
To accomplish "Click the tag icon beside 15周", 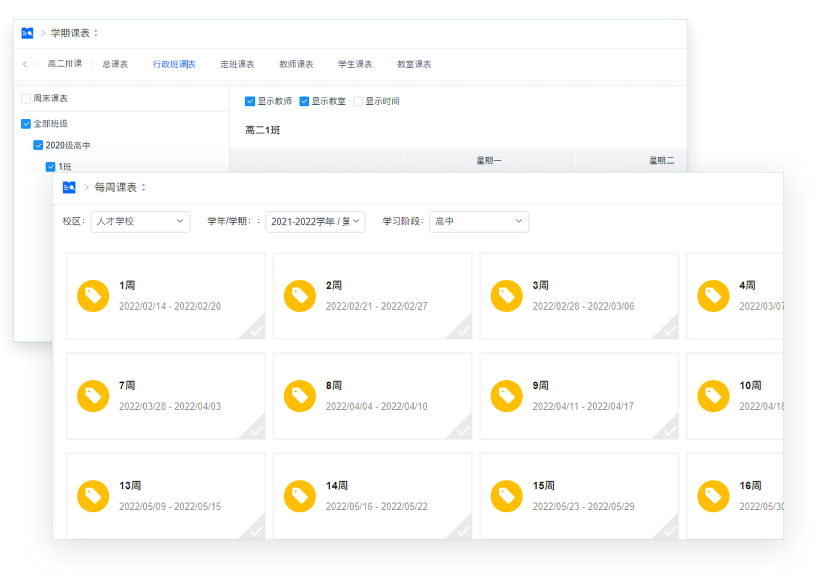I will [x=507, y=495].
